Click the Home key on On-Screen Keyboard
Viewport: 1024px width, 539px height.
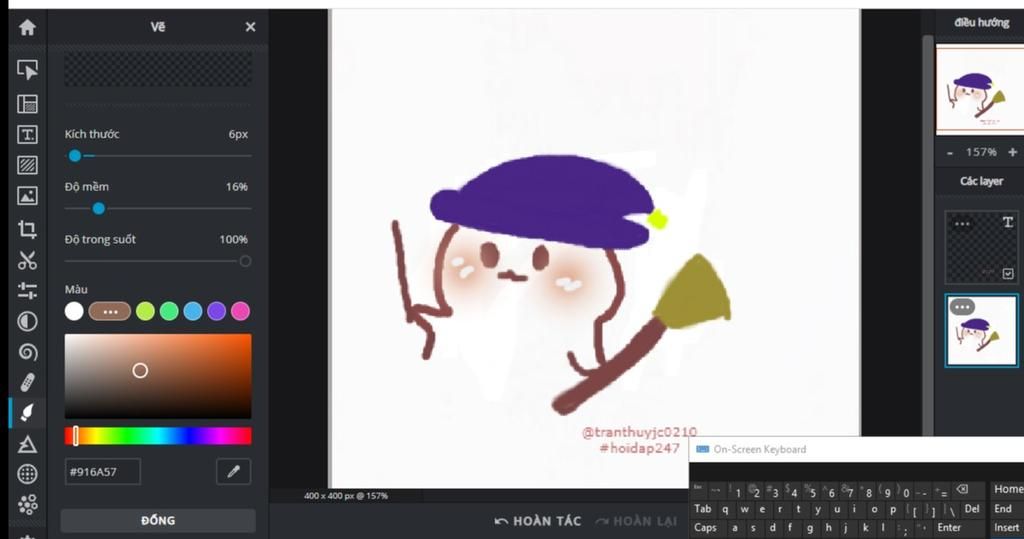click(1008, 489)
